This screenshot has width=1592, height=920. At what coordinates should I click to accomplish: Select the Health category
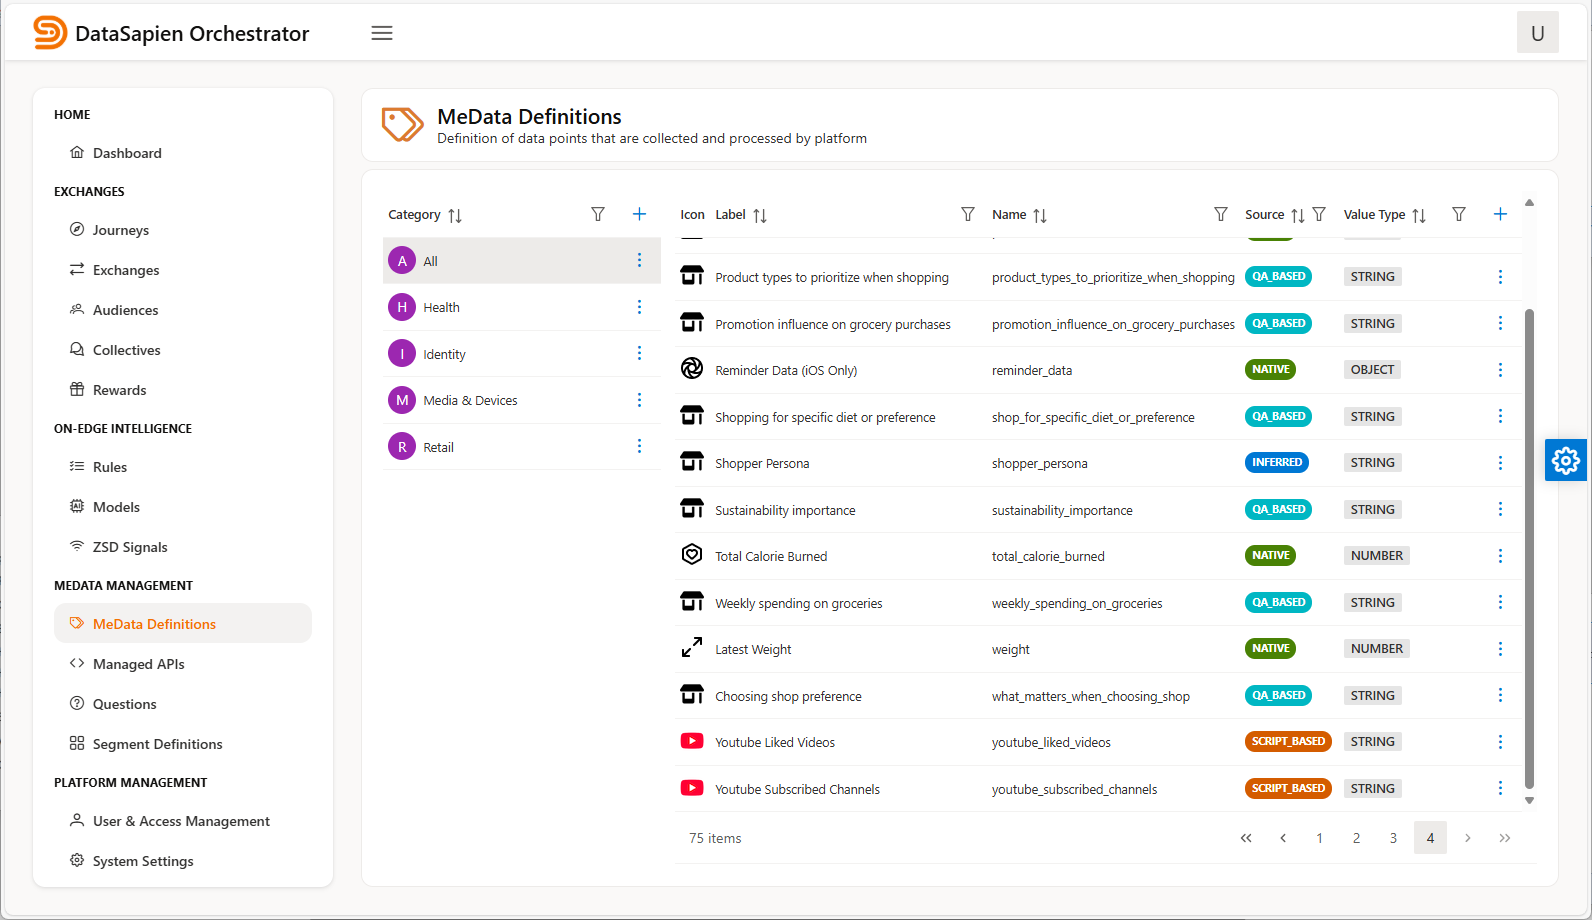(521, 307)
